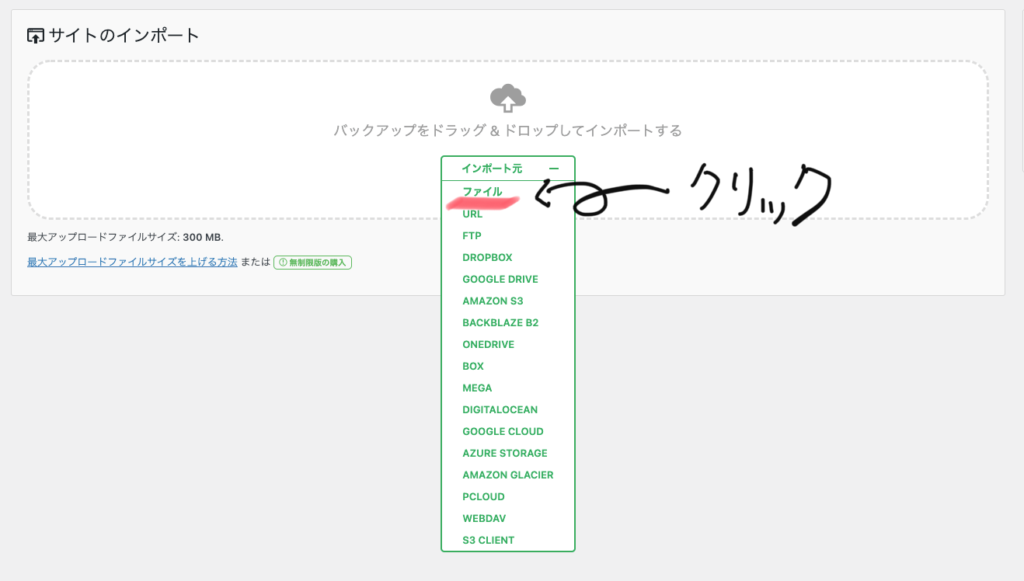Select GOOGLE DRIVE import option

click(x=500, y=279)
